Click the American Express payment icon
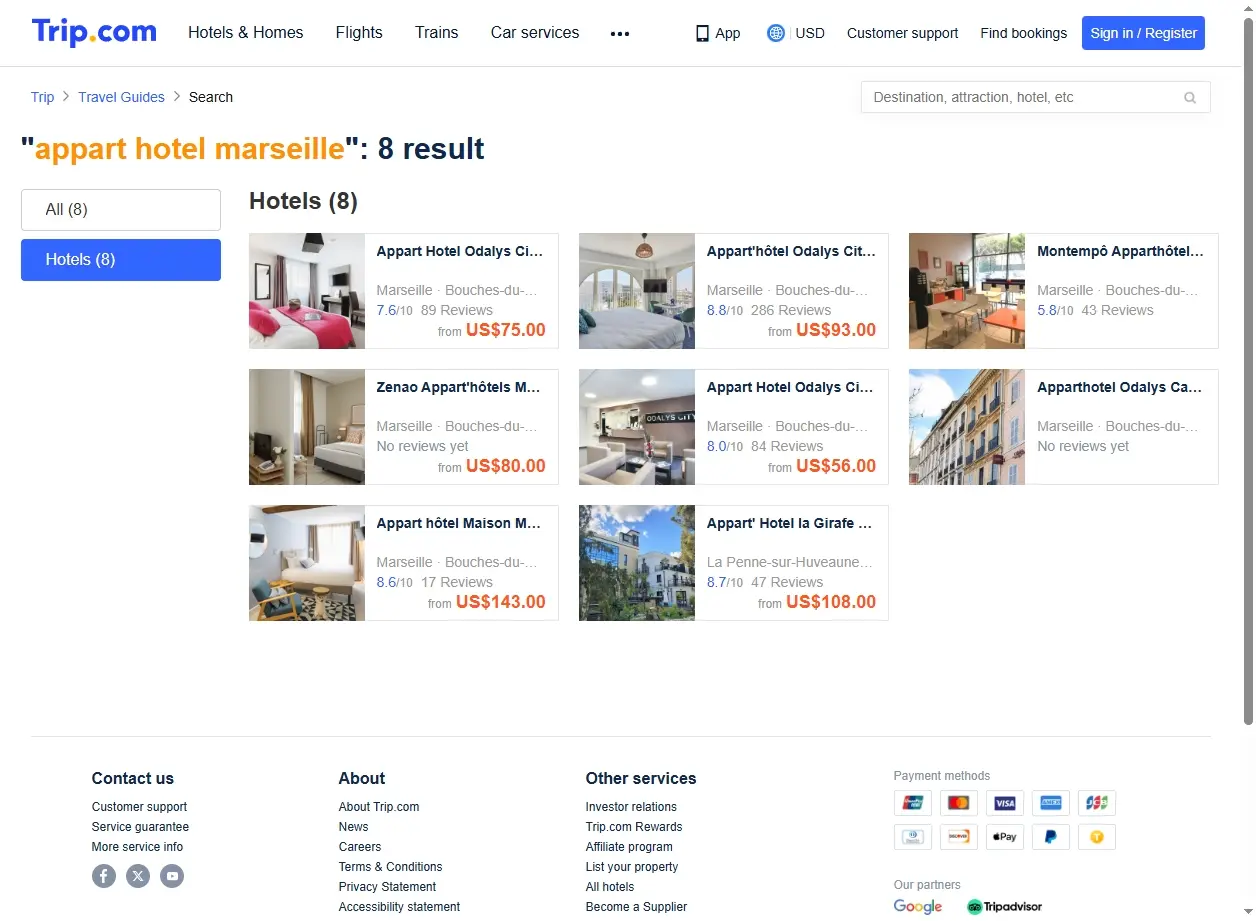The width and height of the screenshot is (1256, 921). point(1051,803)
